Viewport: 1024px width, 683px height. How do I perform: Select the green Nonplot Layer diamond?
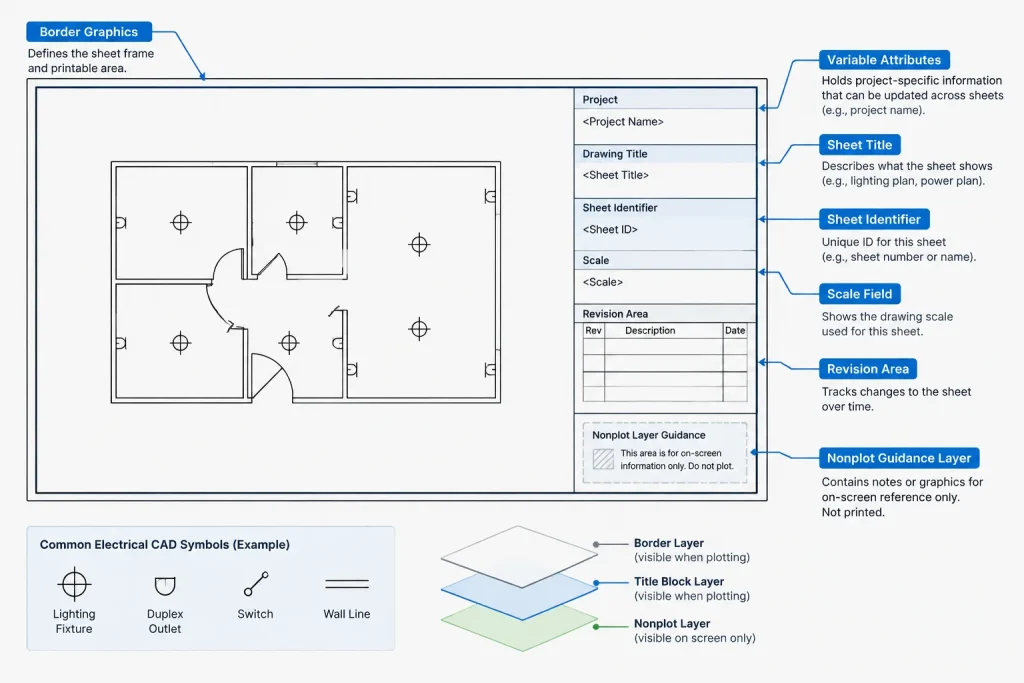tap(519, 630)
